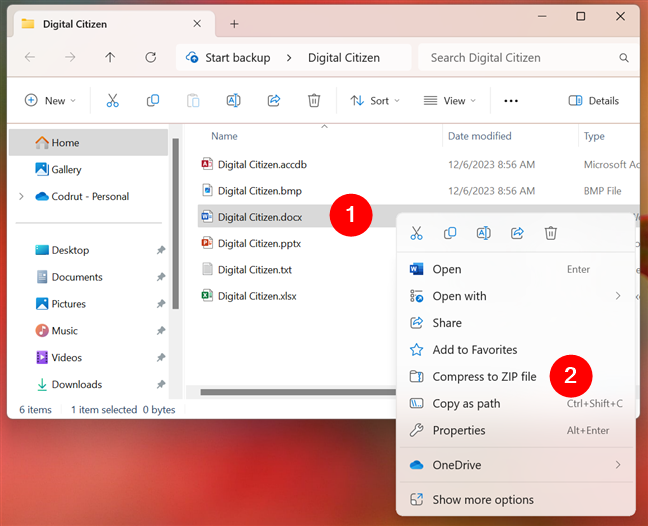This screenshot has height=526, width=648.
Task: Click the Share icon in the toolbar
Action: (x=274, y=100)
